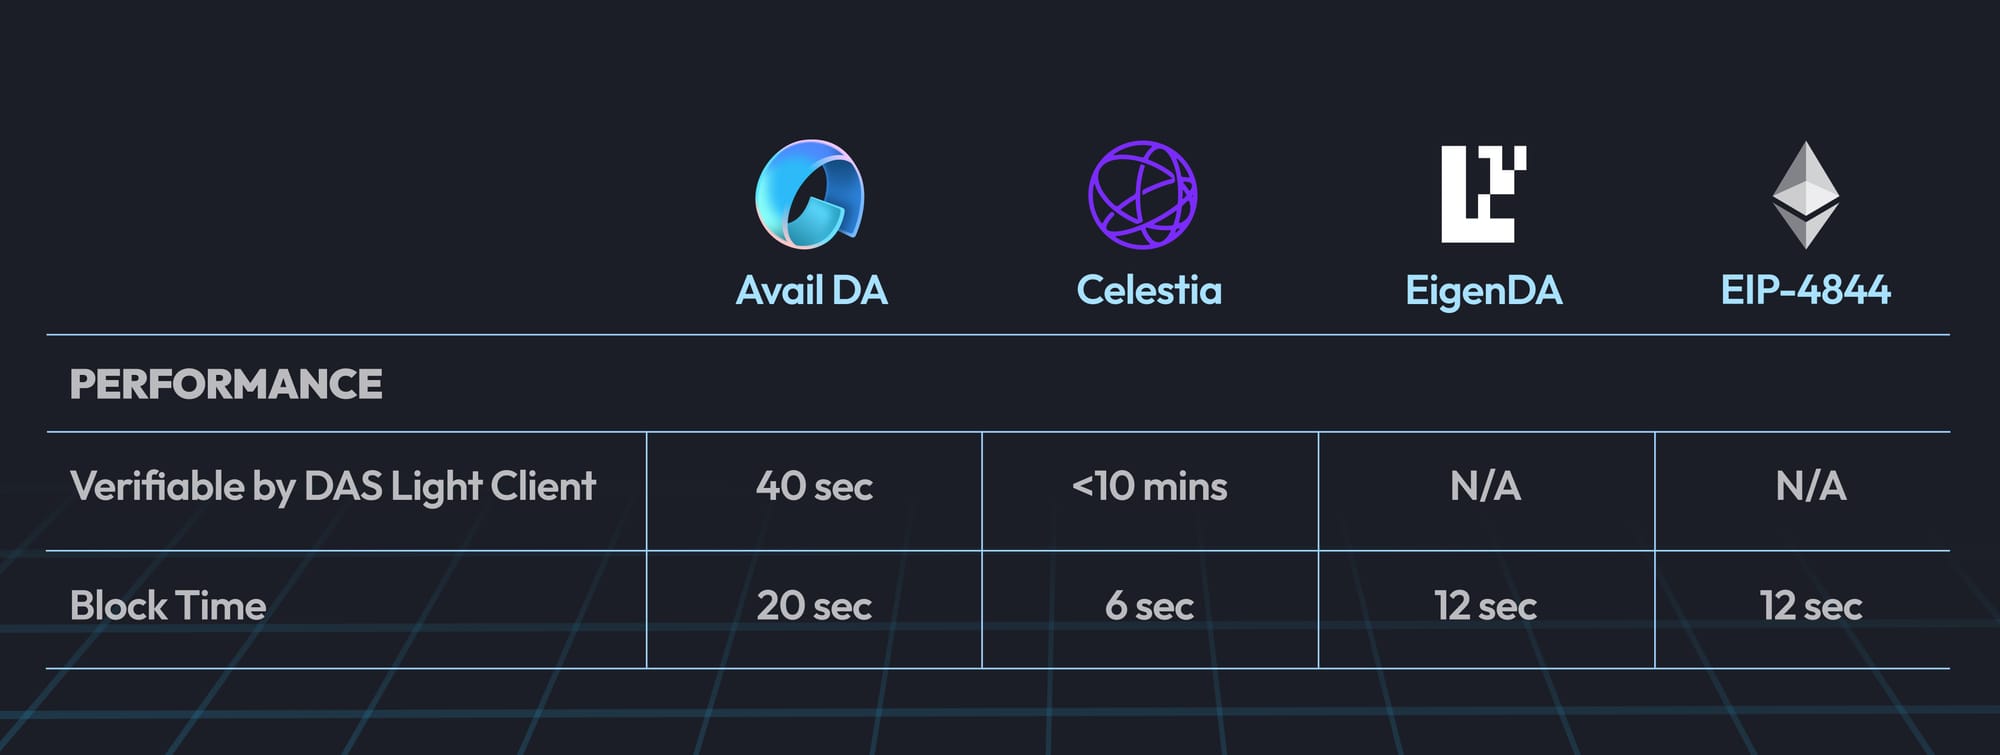2000x755 pixels.
Task: Click Celestia's 6 sec block time
Action: point(1149,606)
